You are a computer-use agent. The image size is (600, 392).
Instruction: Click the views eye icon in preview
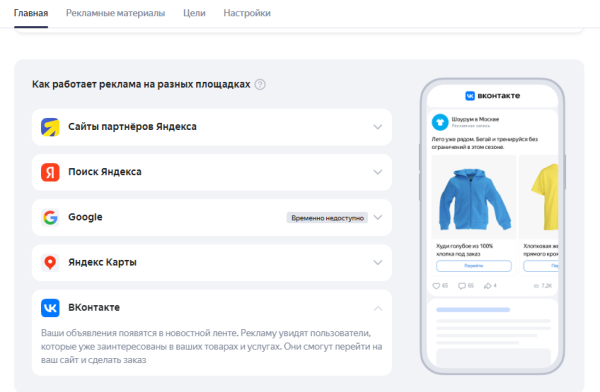tap(536, 286)
